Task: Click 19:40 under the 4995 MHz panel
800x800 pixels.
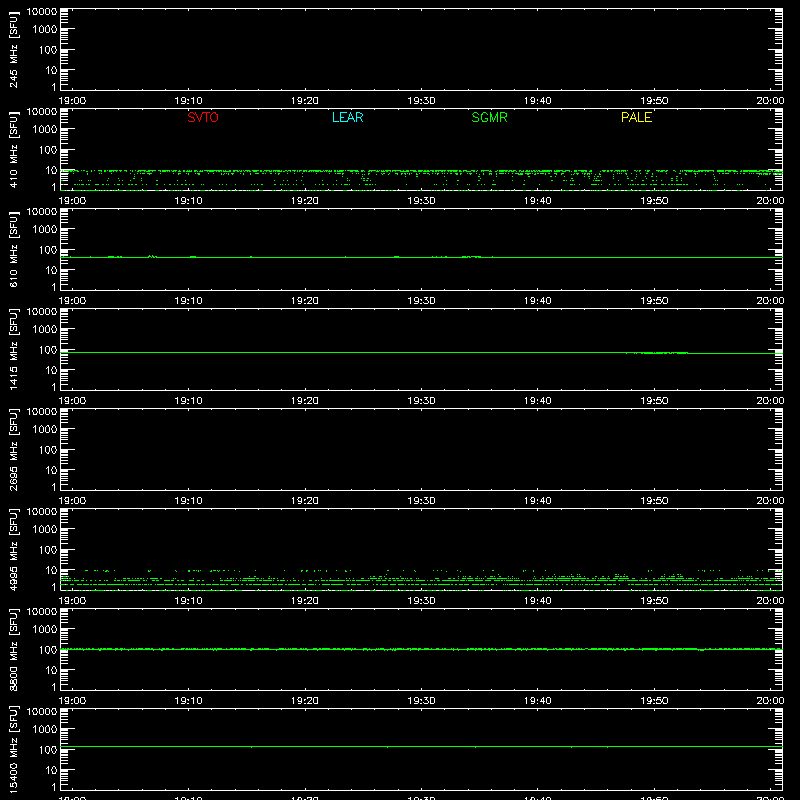Action: click(x=538, y=601)
